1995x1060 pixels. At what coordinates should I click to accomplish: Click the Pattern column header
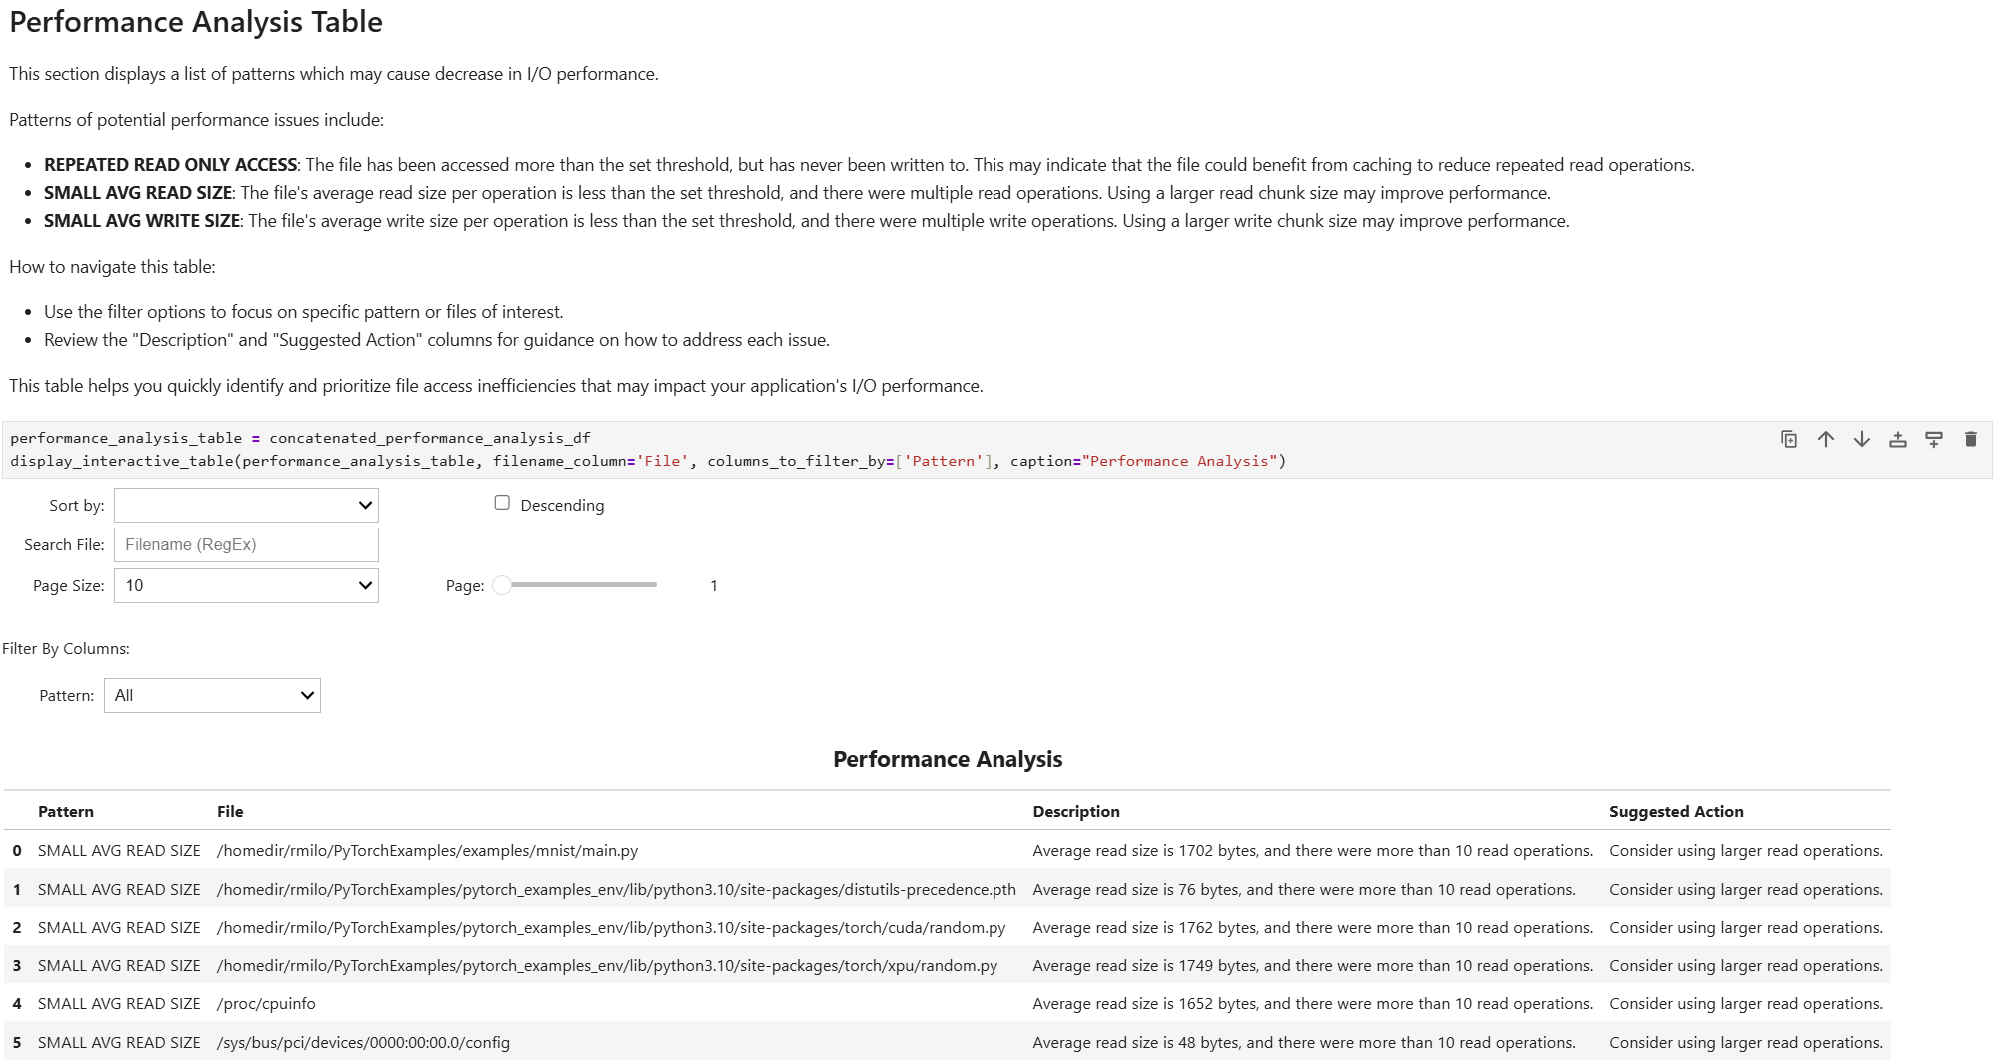click(x=66, y=811)
